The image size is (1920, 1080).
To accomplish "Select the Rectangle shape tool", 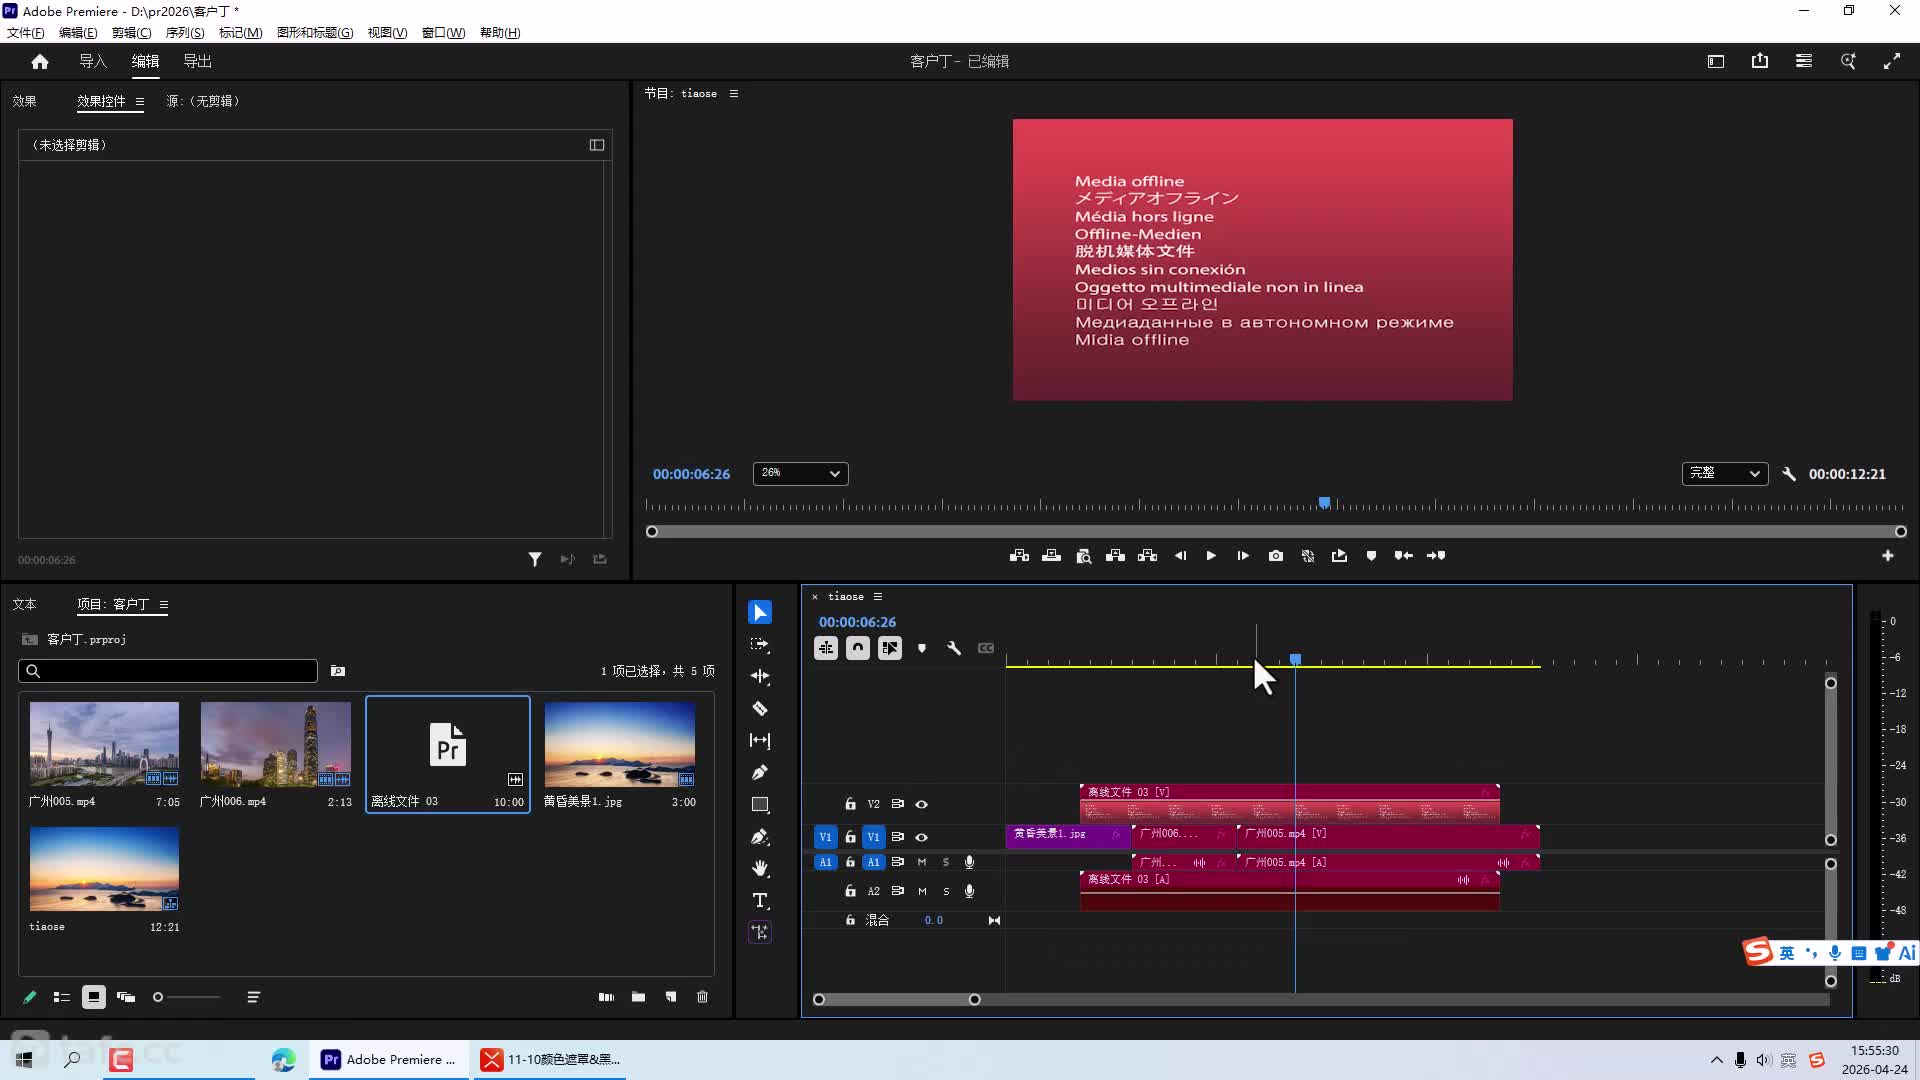I will [760, 805].
